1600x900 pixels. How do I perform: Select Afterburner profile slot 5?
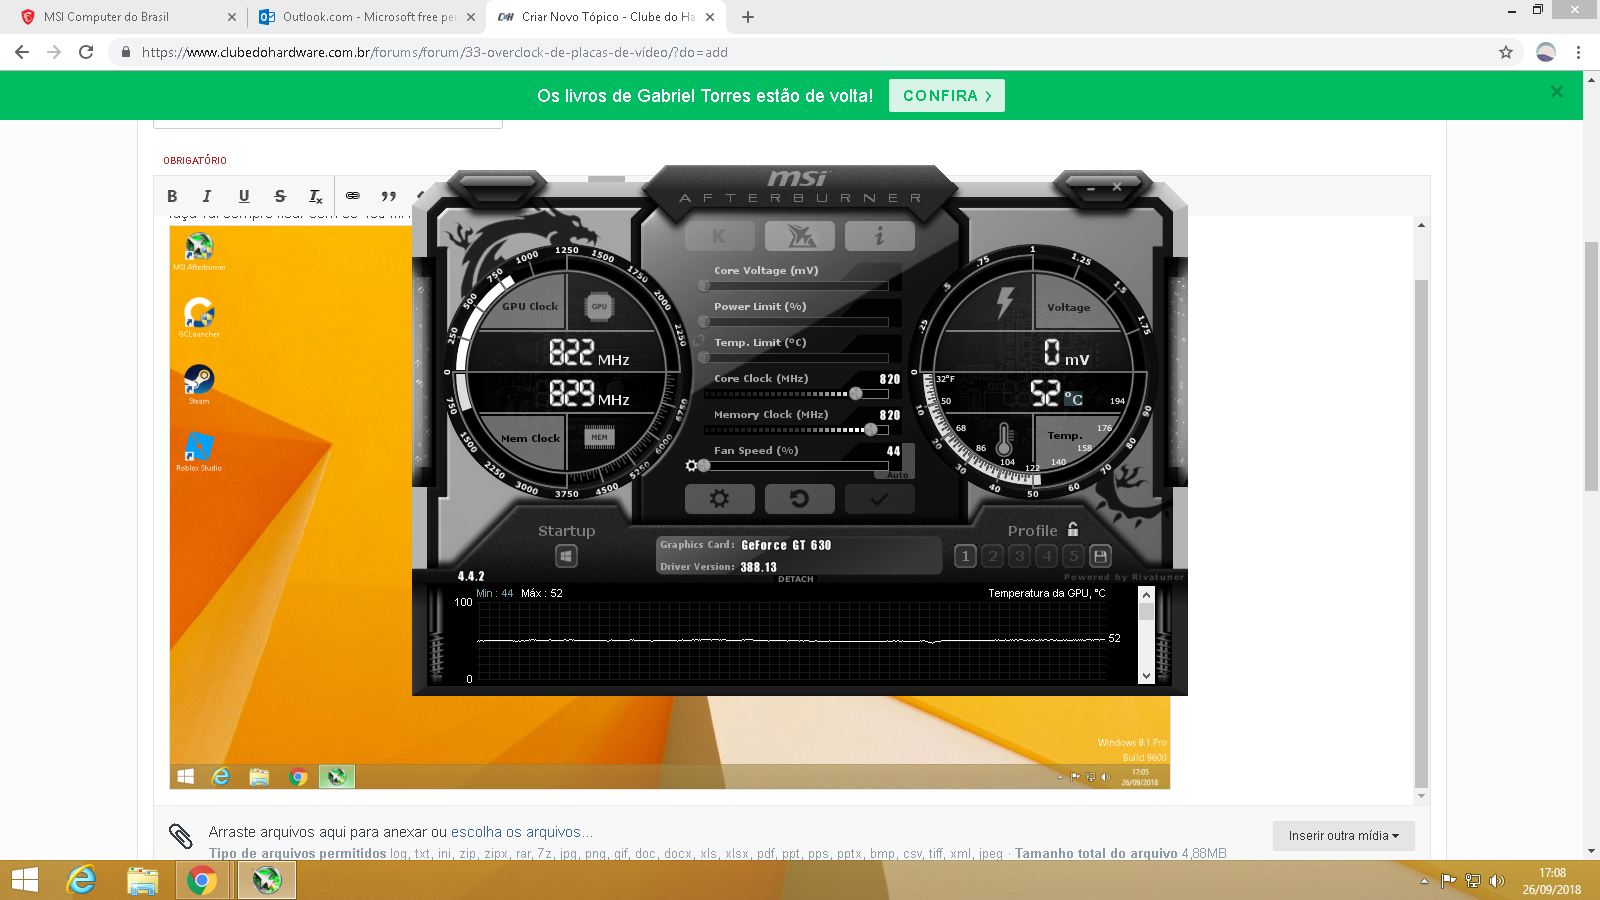coord(1073,556)
